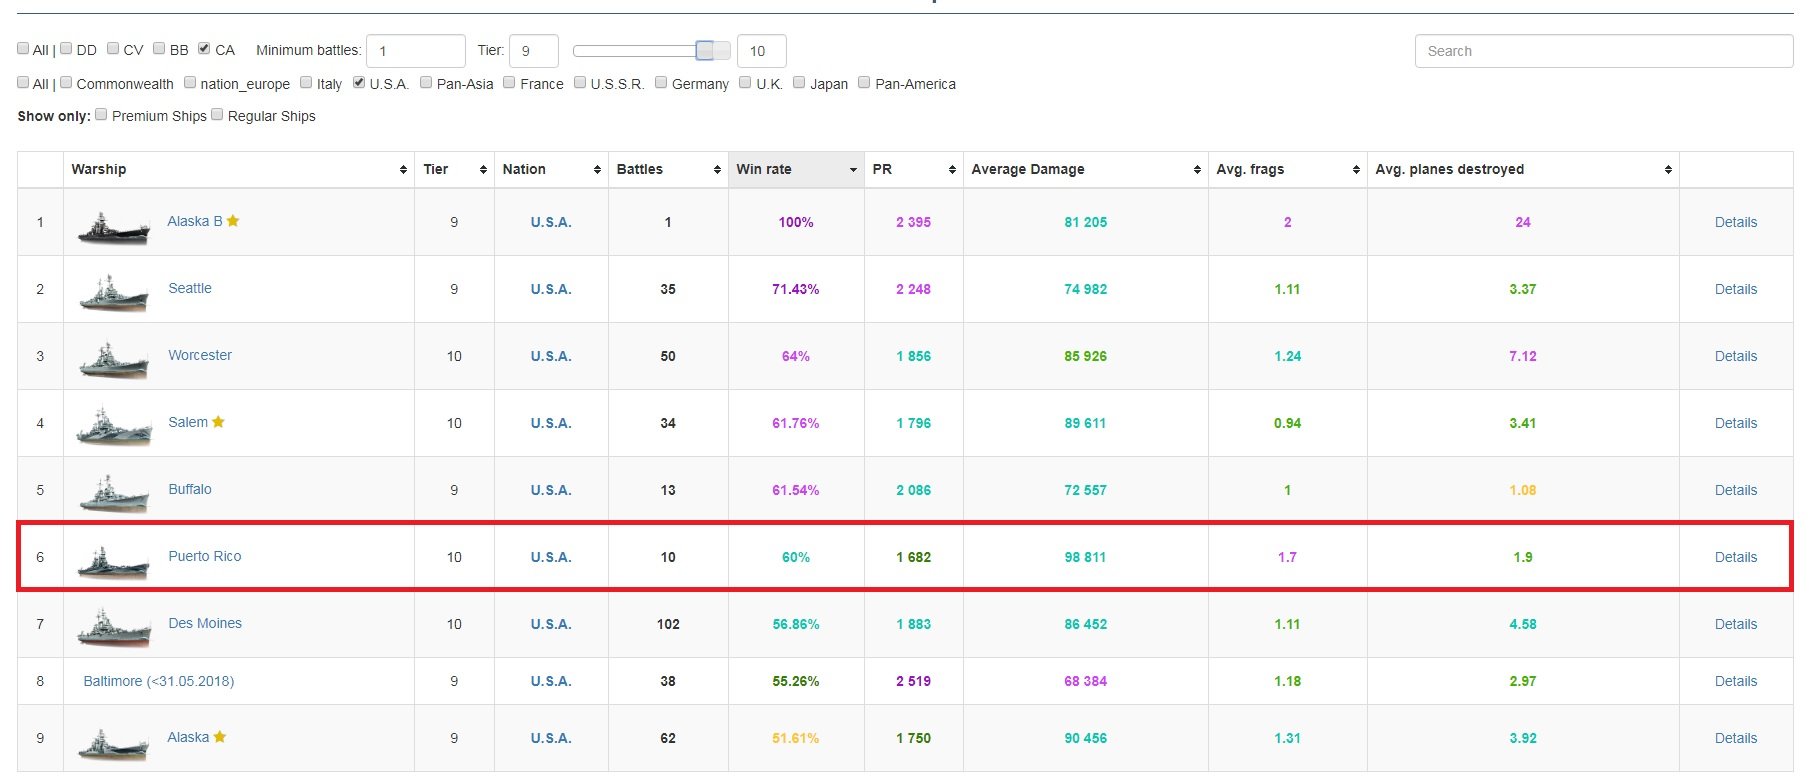Sort the table by Battles column
1810x780 pixels.
click(x=667, y=169)
